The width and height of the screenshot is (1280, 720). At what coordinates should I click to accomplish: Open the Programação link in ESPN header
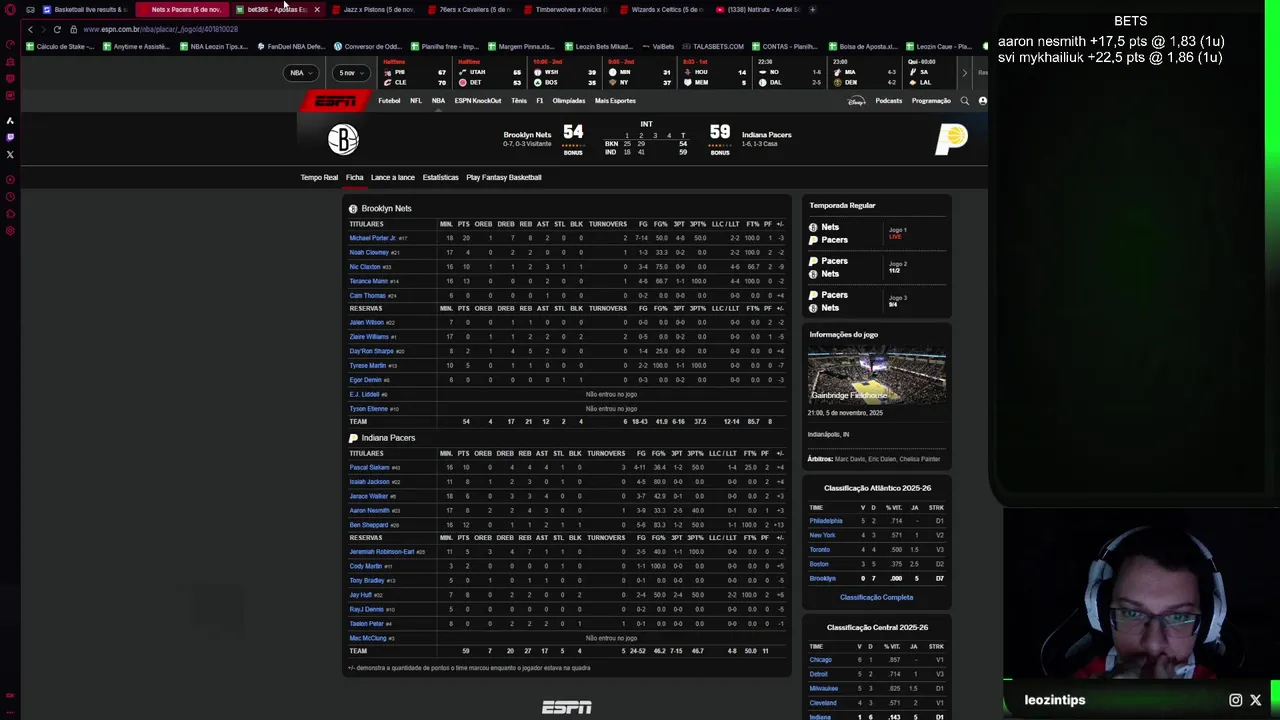point(931,101)
